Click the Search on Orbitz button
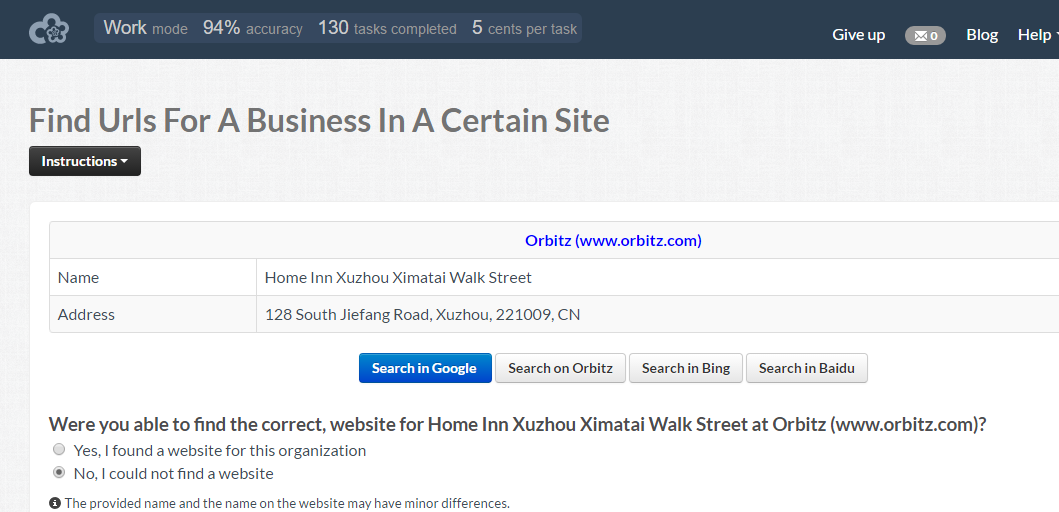 [560, 368]
